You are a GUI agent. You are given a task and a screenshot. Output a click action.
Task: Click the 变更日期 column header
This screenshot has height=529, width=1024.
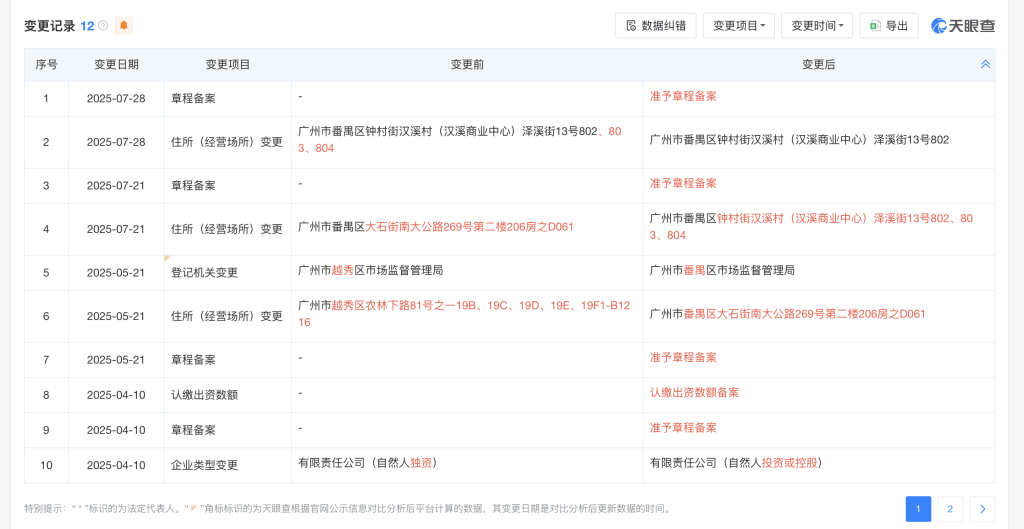coord(116,64)
